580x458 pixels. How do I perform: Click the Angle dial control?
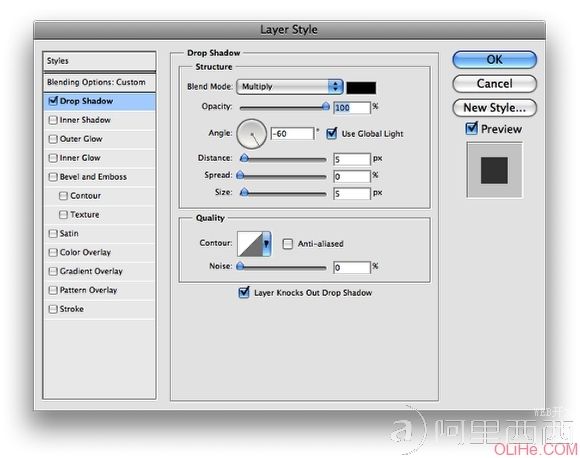click(x=252, y=134)
